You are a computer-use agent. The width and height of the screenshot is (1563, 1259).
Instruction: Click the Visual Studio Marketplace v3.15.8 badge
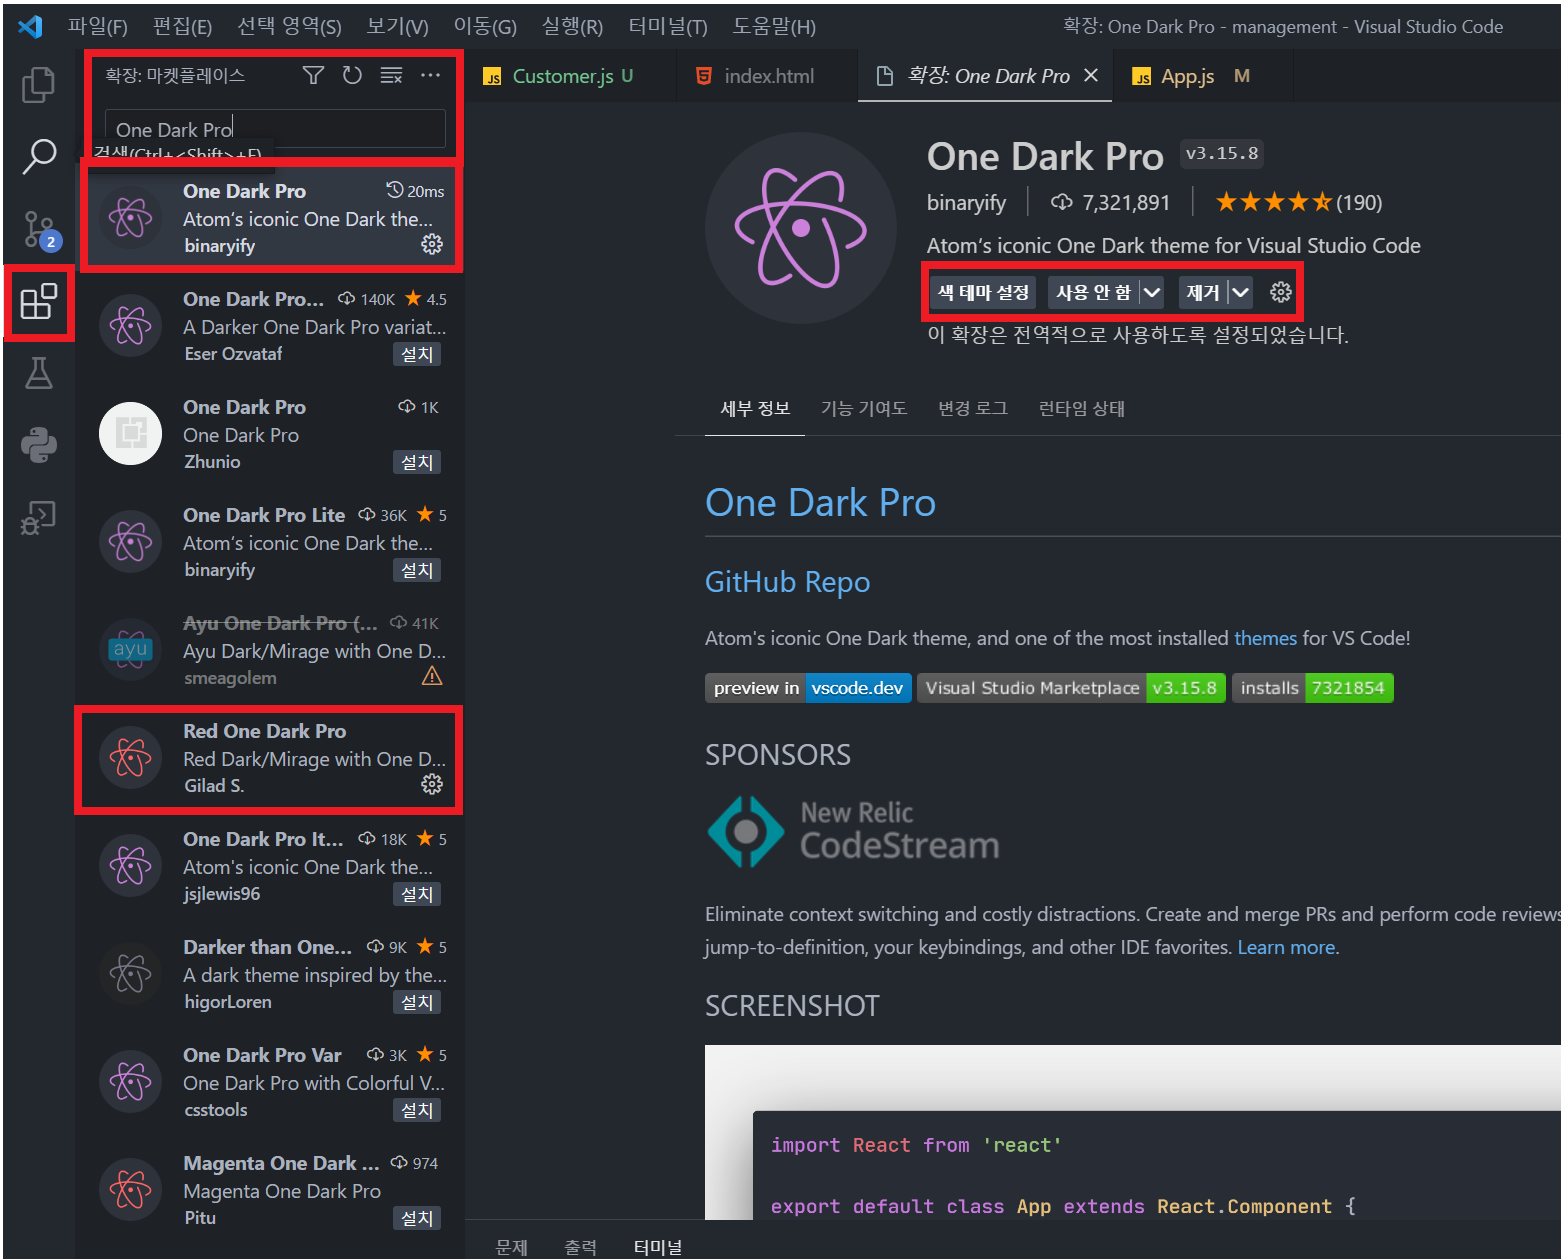tap(1071, 688)
